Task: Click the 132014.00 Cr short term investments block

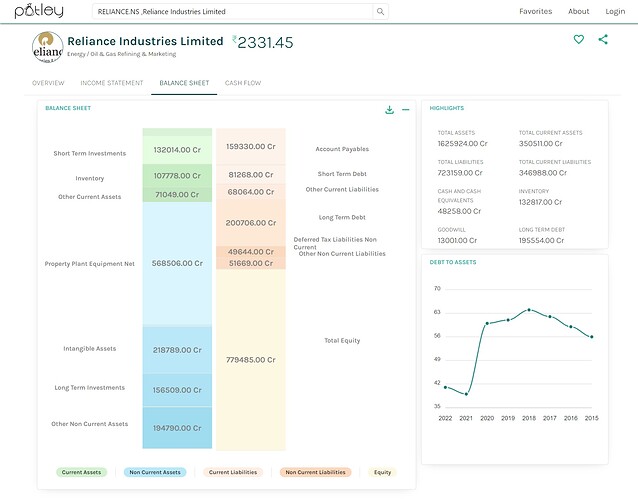Action: tap(177, 150)
